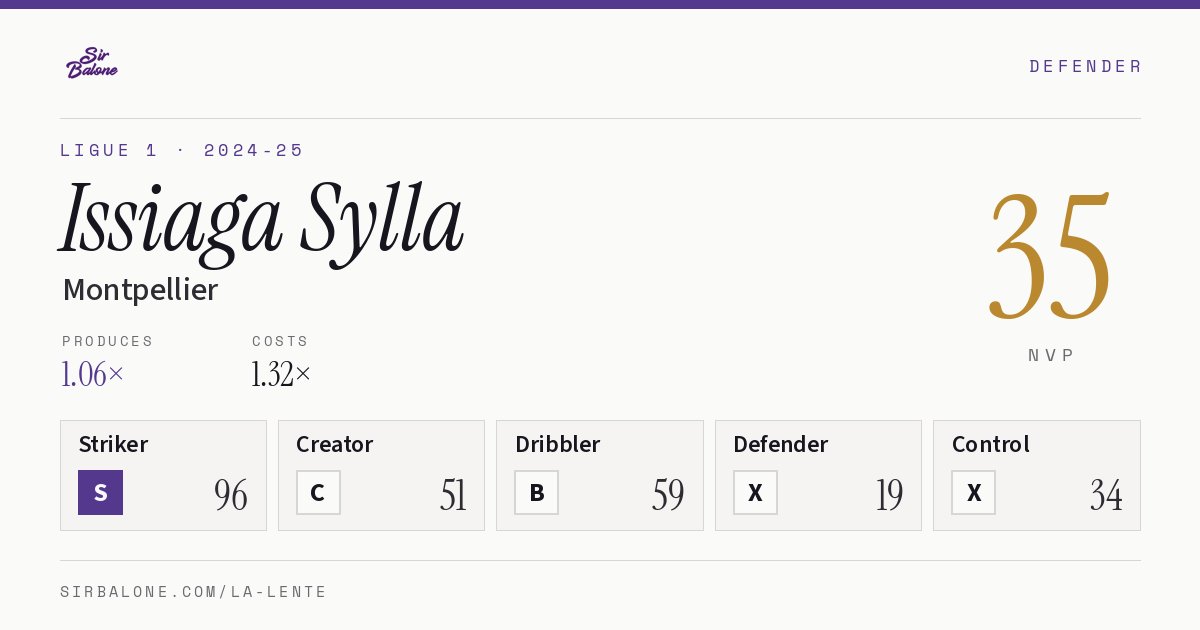The image size is (1200, 630).
Task: Select the Defender card title
Action: (780, 444)
